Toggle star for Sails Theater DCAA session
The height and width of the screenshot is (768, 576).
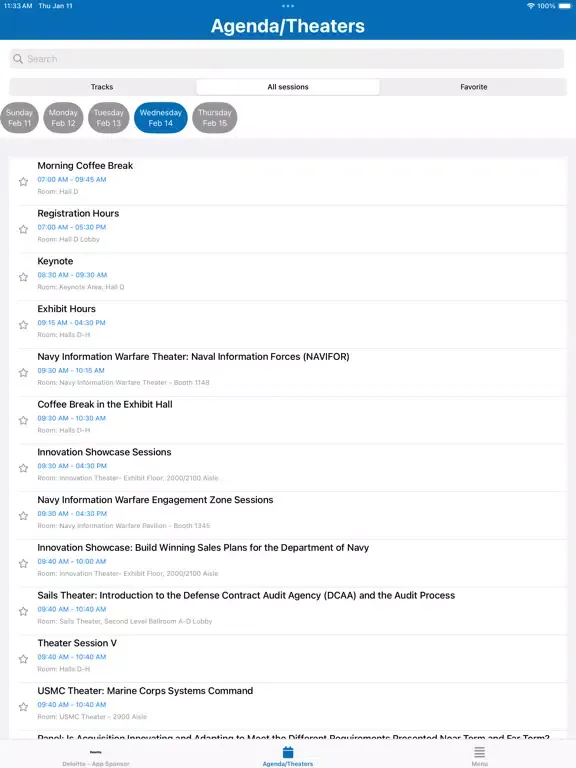(x=23, y=611)
